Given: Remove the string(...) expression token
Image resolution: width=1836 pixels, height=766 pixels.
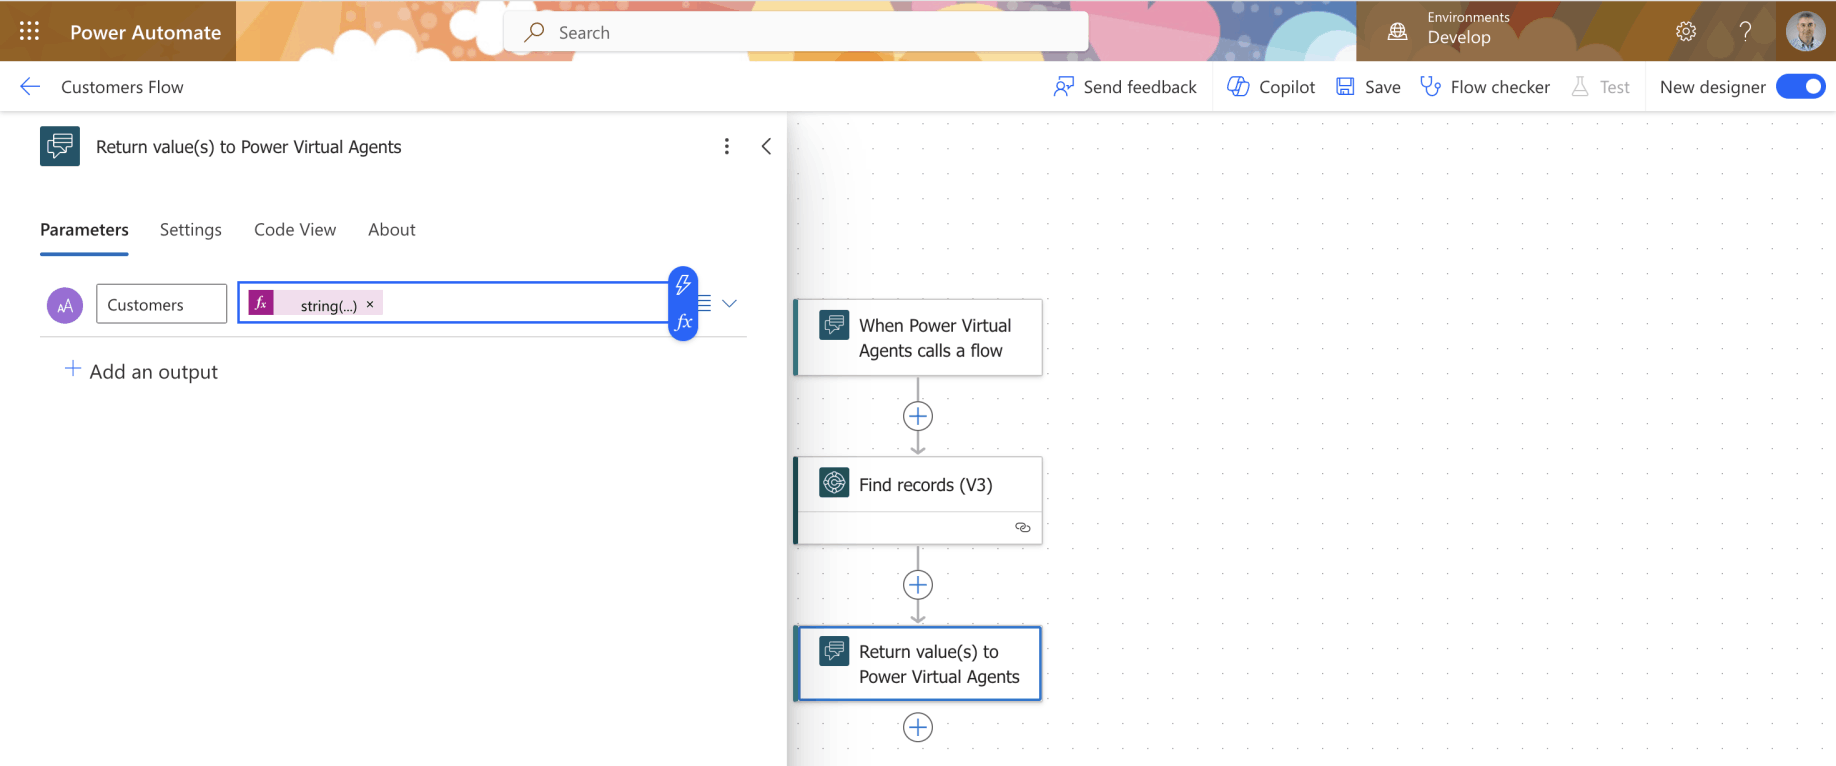Looking at the screenshot, I should pyautogui.click(x=370, y=304).
